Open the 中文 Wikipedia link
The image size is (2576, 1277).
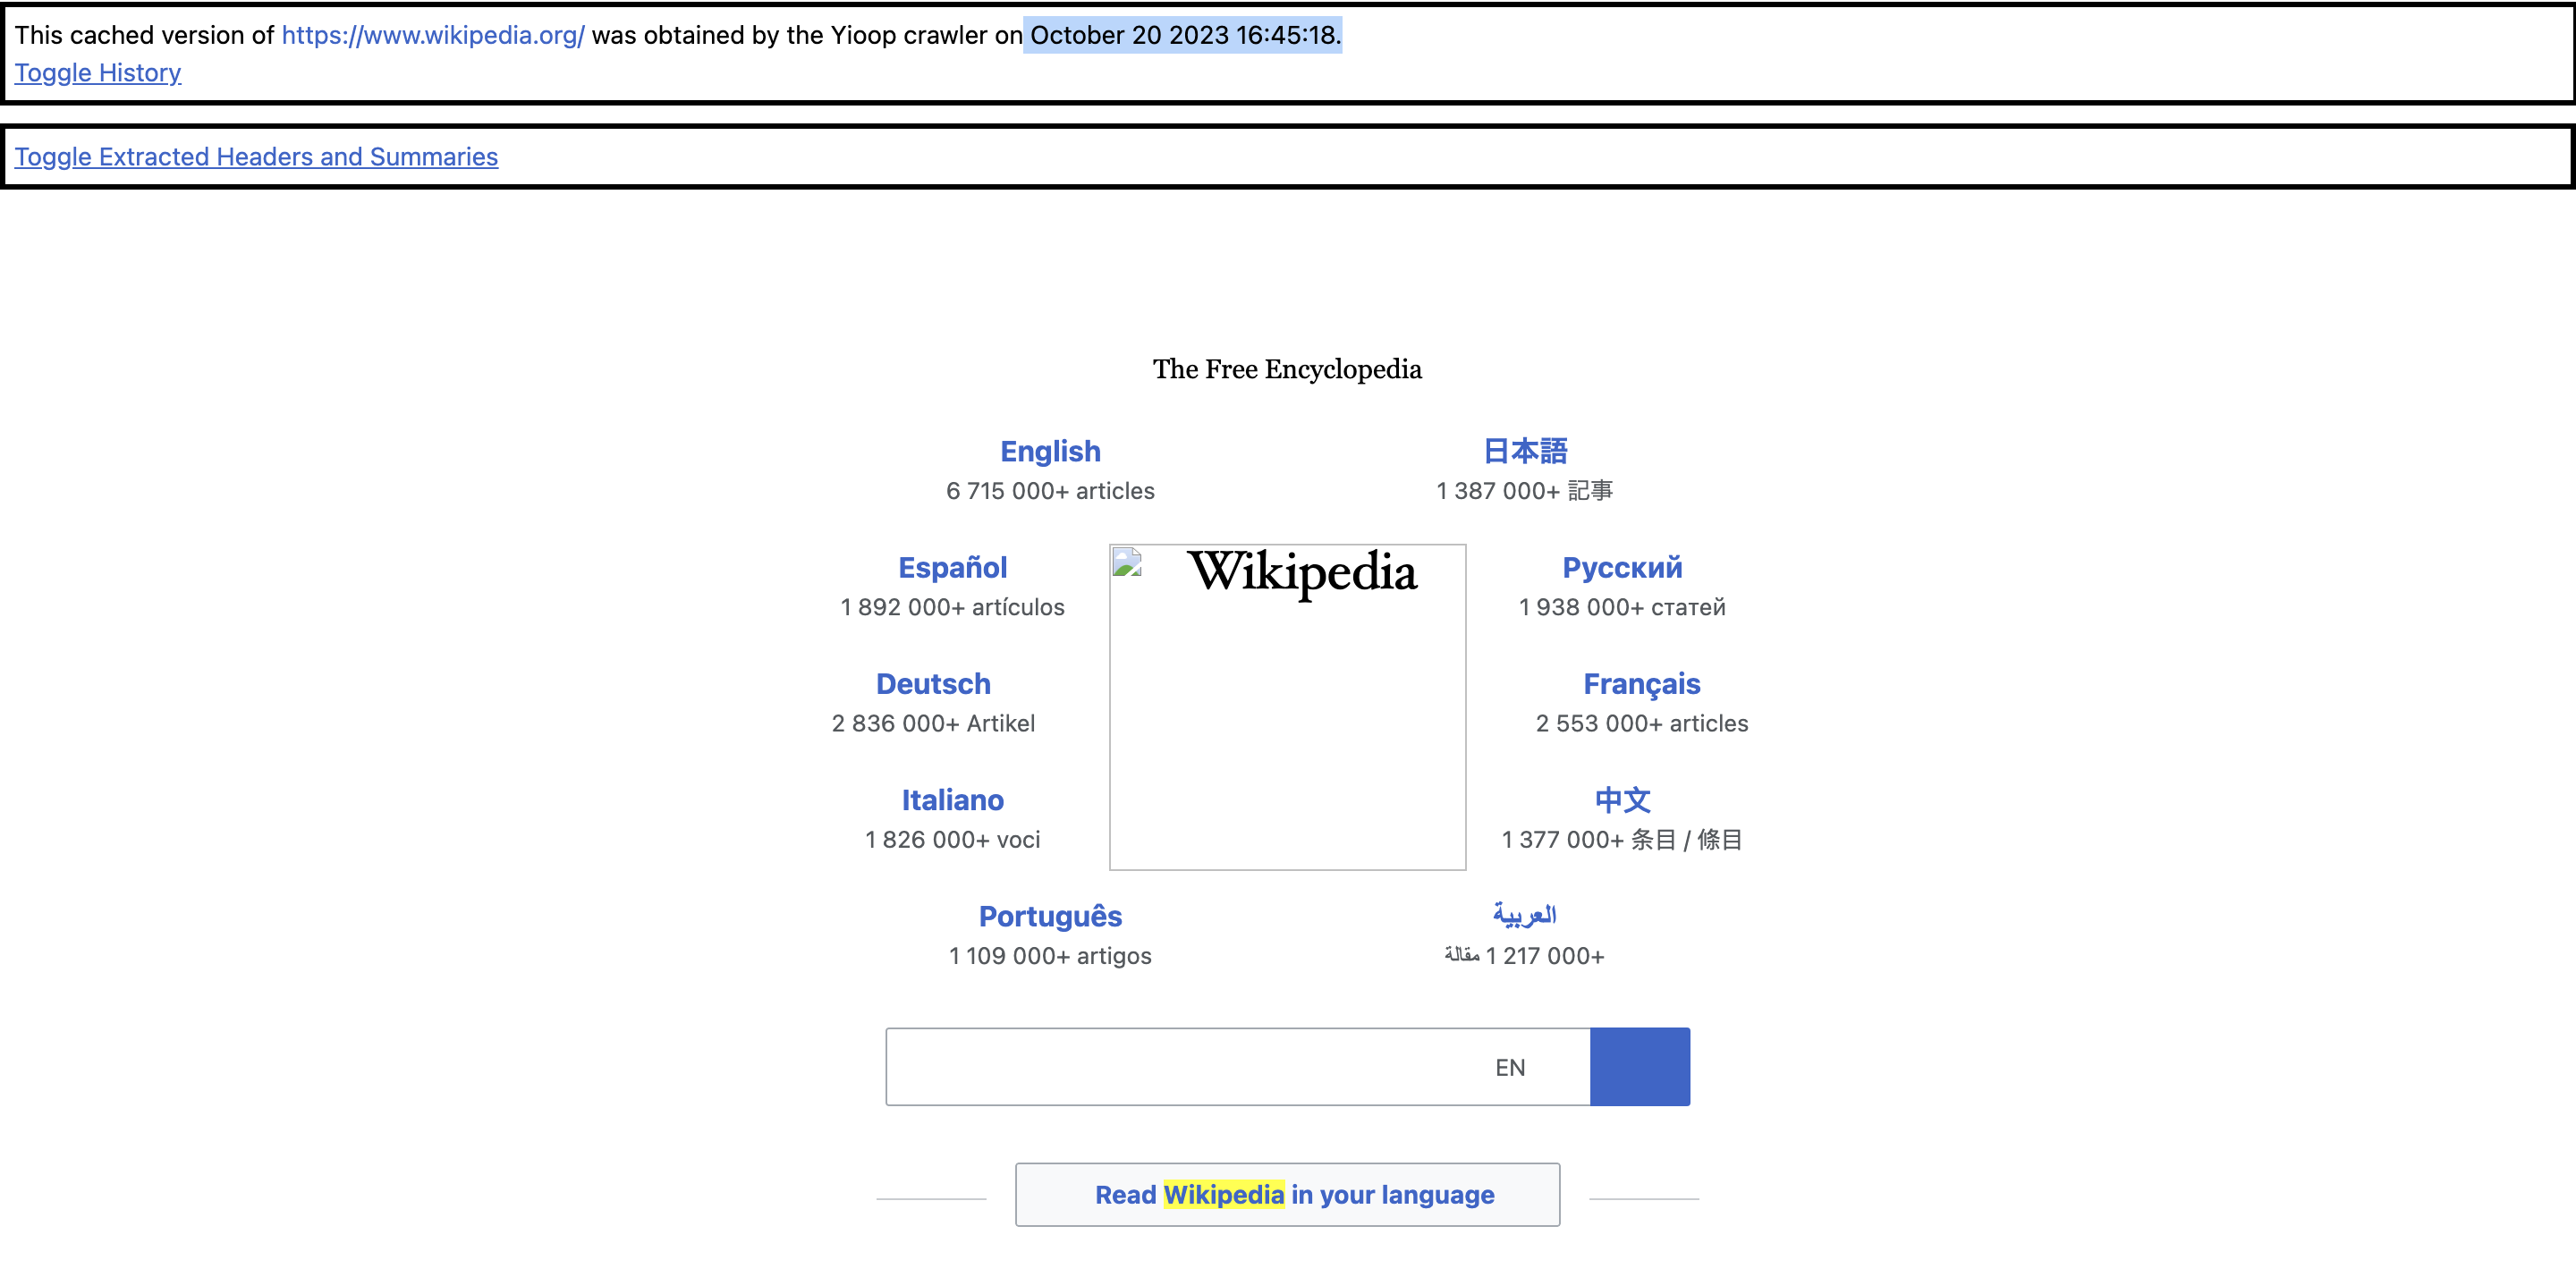pos(1622,799)
